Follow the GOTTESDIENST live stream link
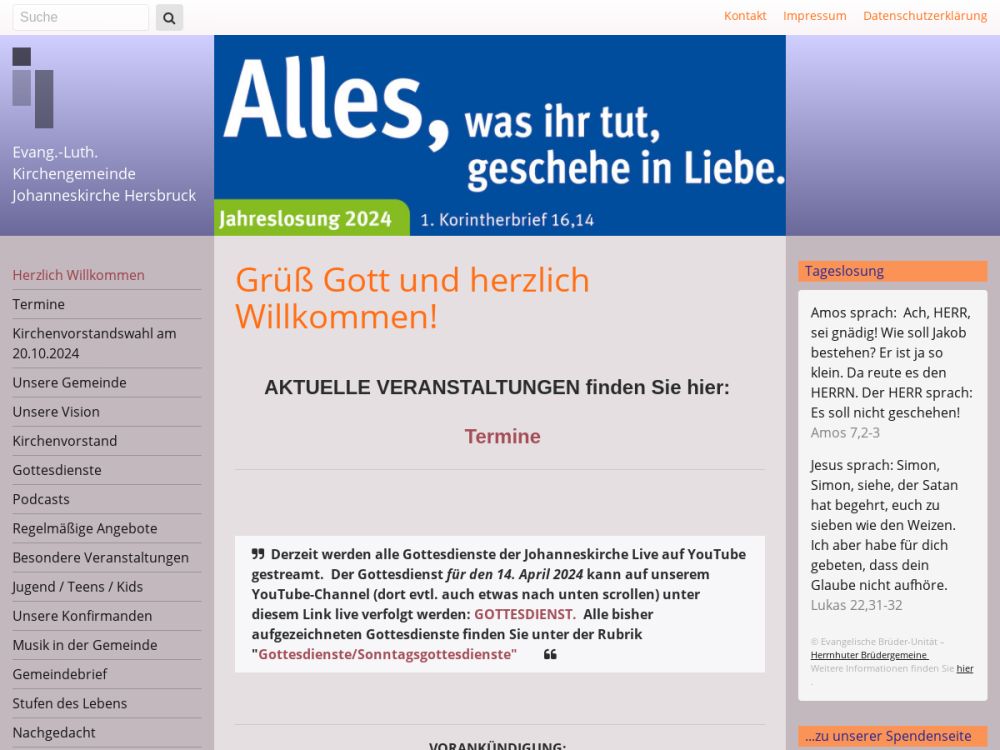Viewport: 1000px width, 750px height. (x=523, y=614)
